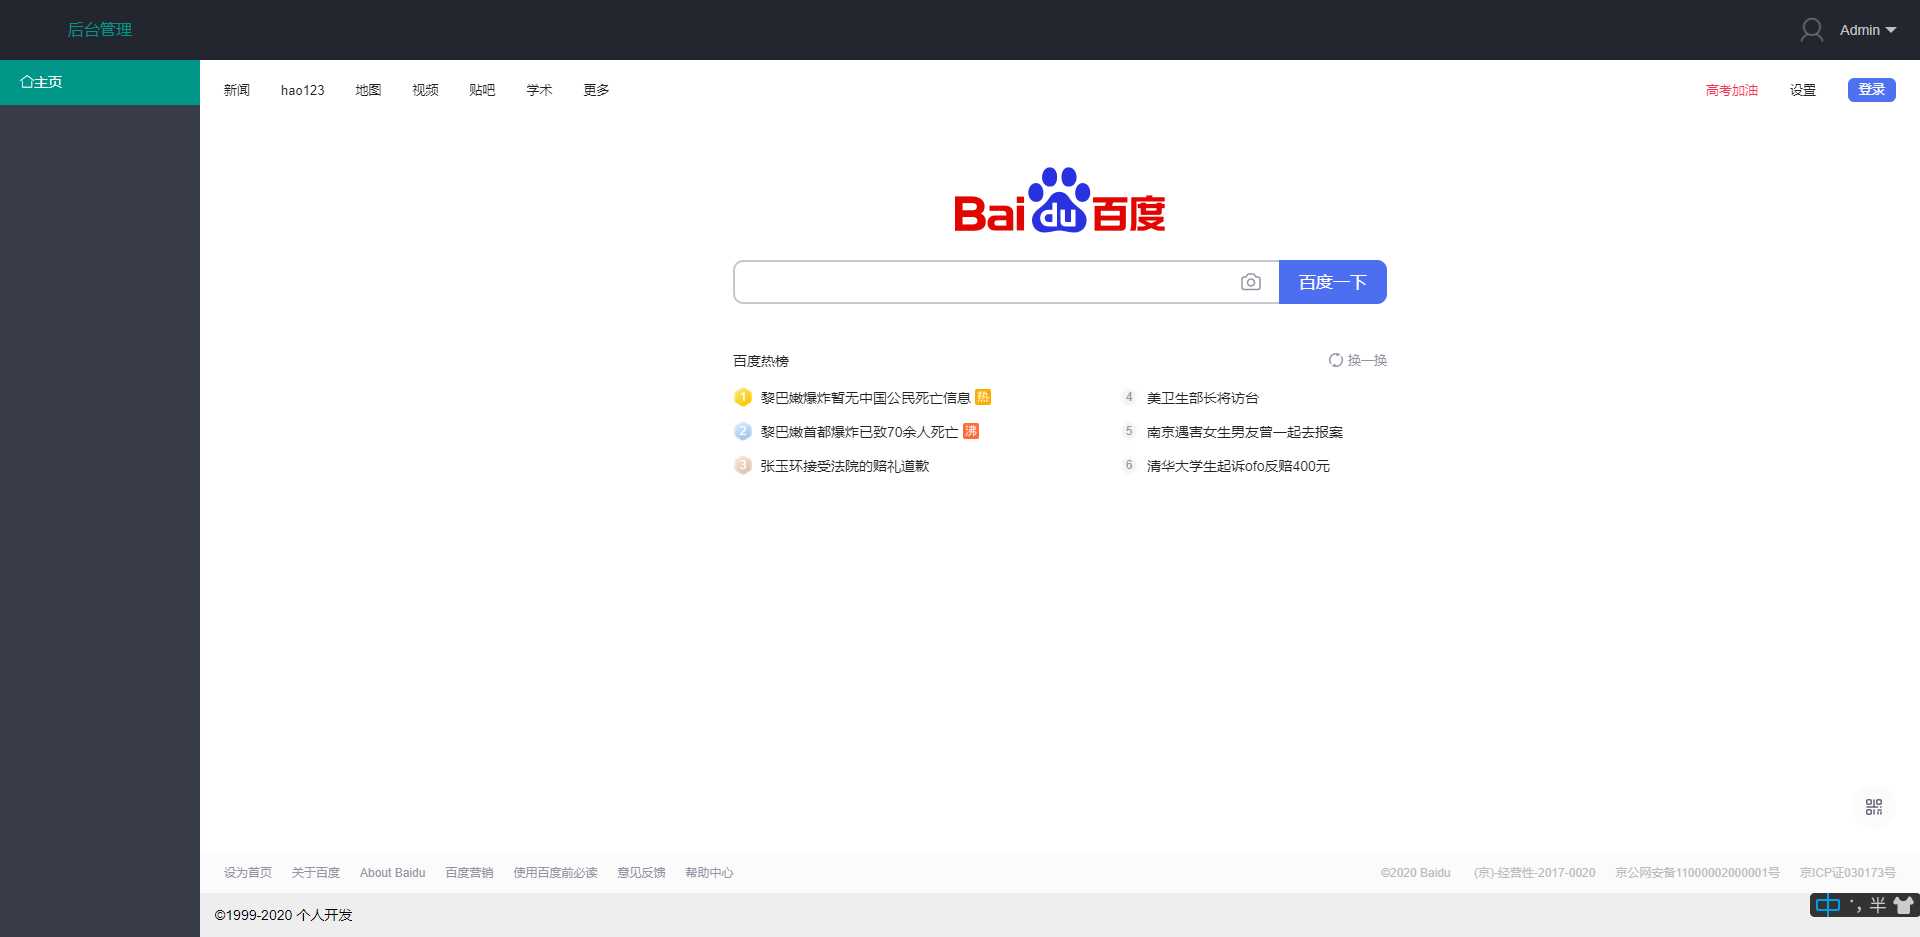
Task: Click the 京ICP证030173号 link
Action: click(x=1848, y=873)
